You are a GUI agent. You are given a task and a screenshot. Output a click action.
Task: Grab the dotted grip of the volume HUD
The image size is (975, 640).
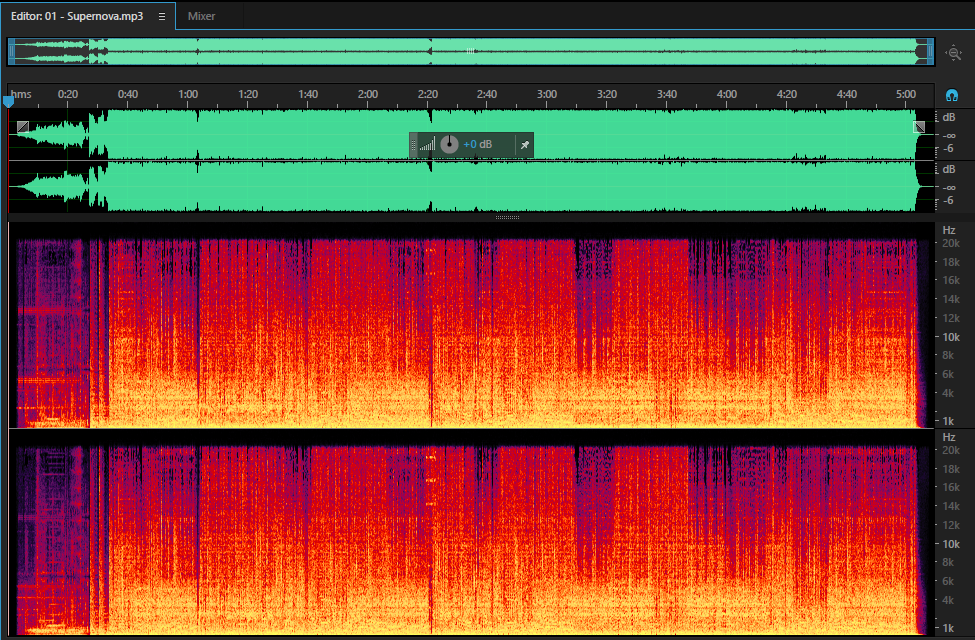pos(414,145)
